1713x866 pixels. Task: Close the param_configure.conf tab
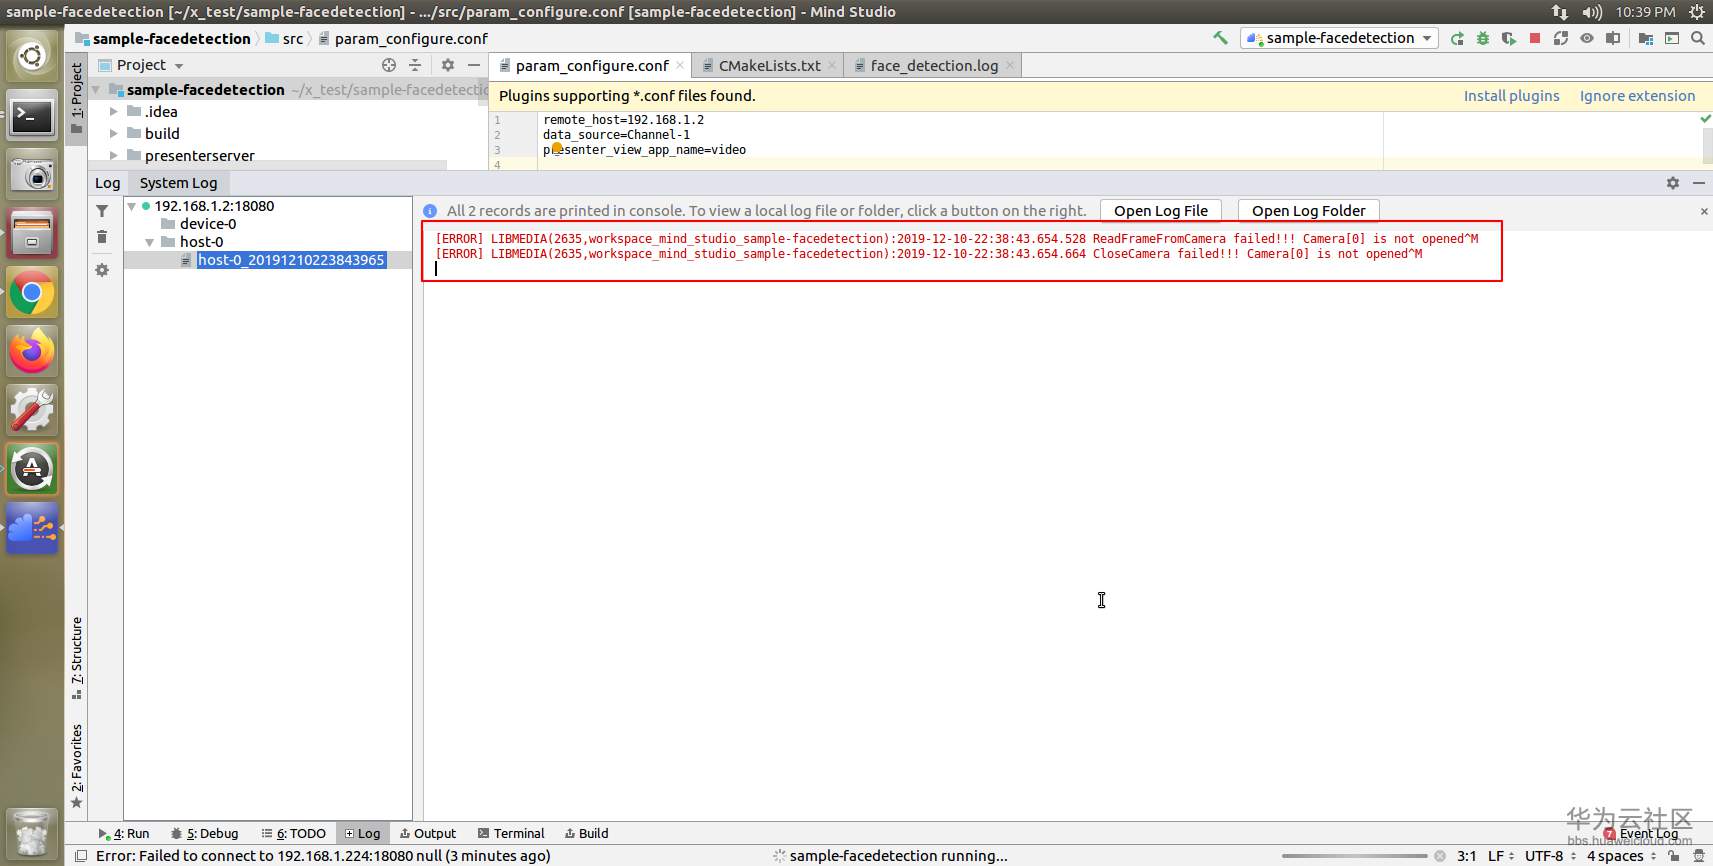pyautogui.click(x=680, y=65)
